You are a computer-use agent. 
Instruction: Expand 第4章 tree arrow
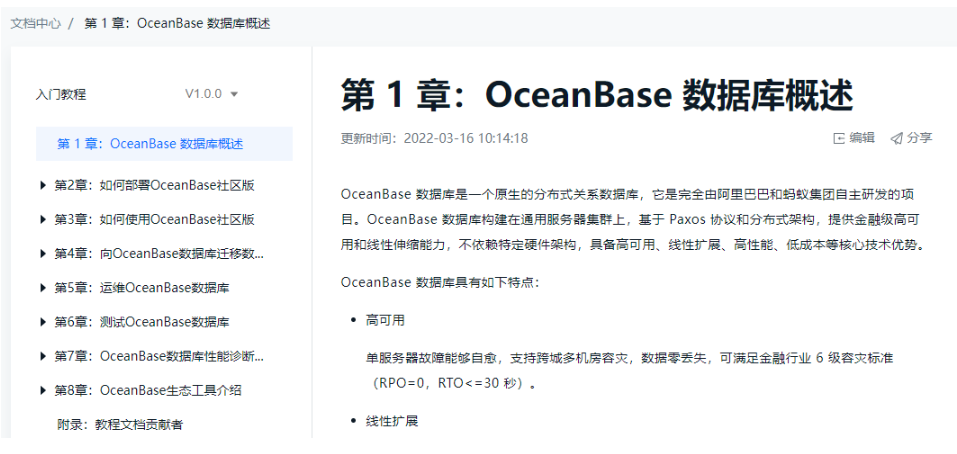click(43, 253)
